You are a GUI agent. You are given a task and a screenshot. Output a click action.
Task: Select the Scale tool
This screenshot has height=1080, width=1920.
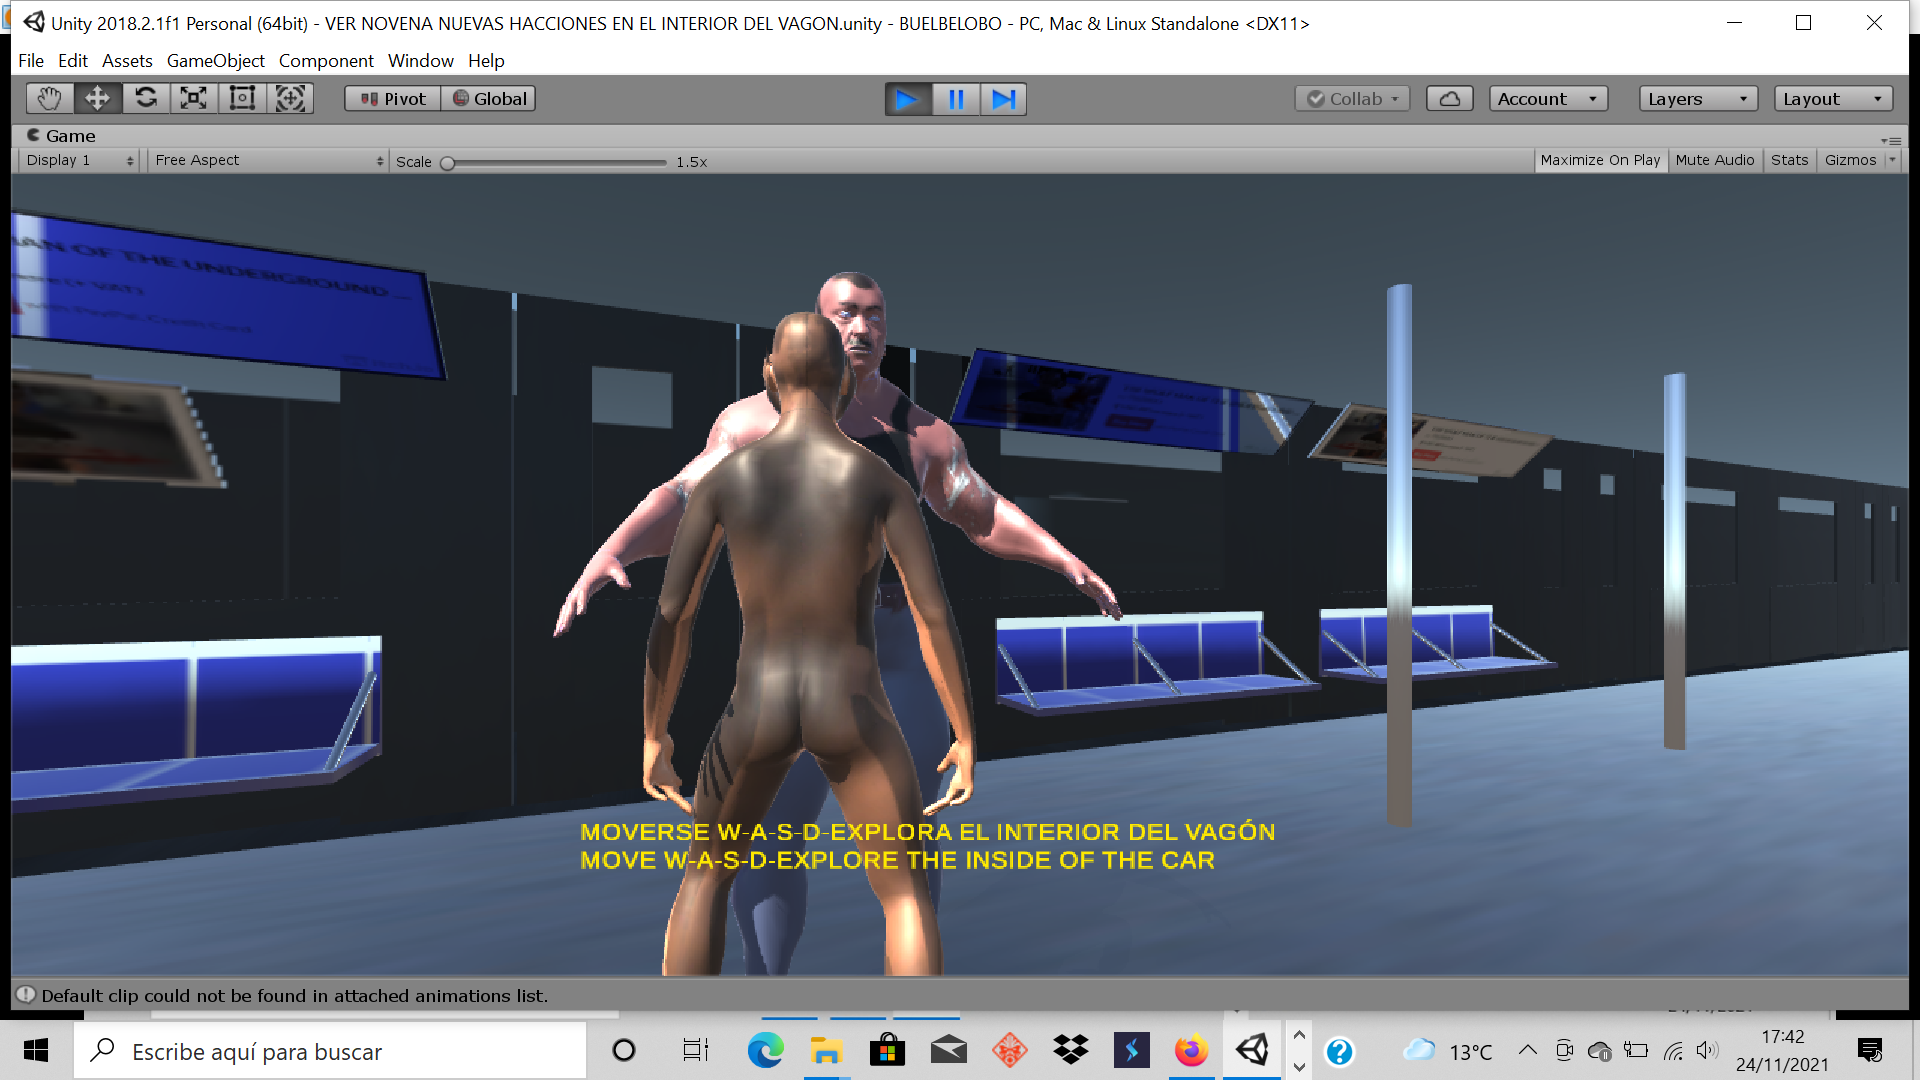click(193, 98)
